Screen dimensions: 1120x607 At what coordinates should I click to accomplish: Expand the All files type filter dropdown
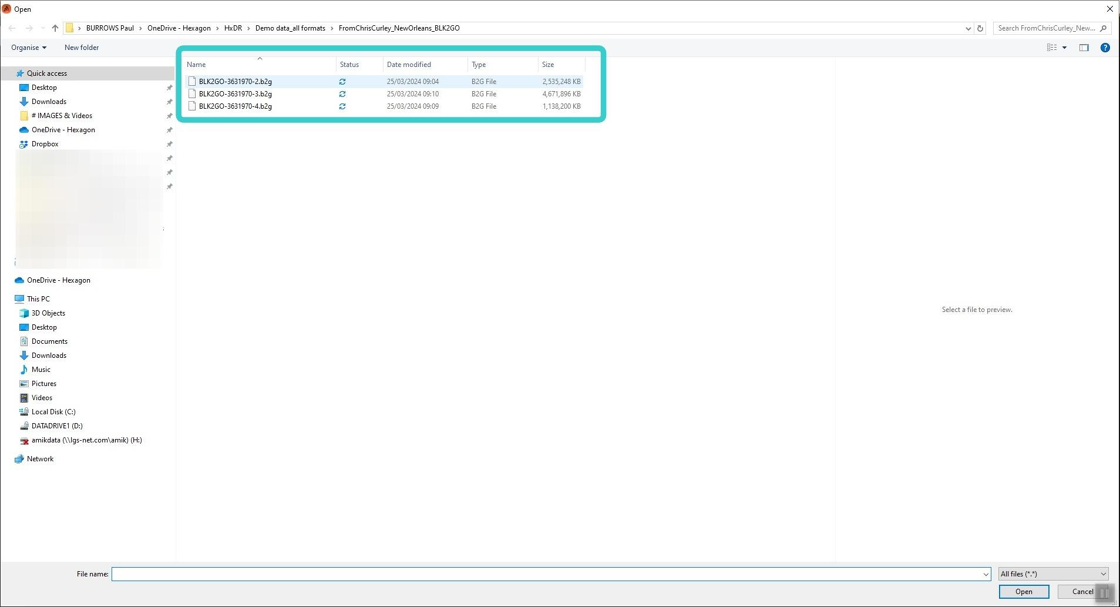click(x=1053, y=574)
